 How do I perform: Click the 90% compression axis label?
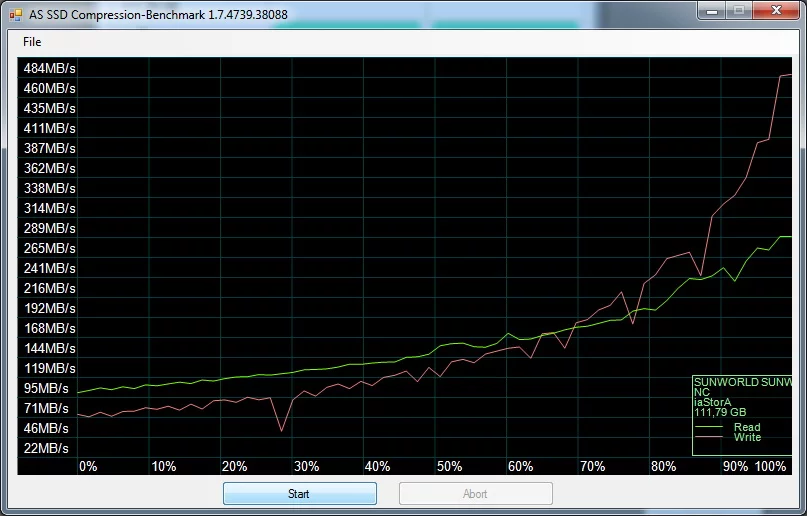coord(735,467)
